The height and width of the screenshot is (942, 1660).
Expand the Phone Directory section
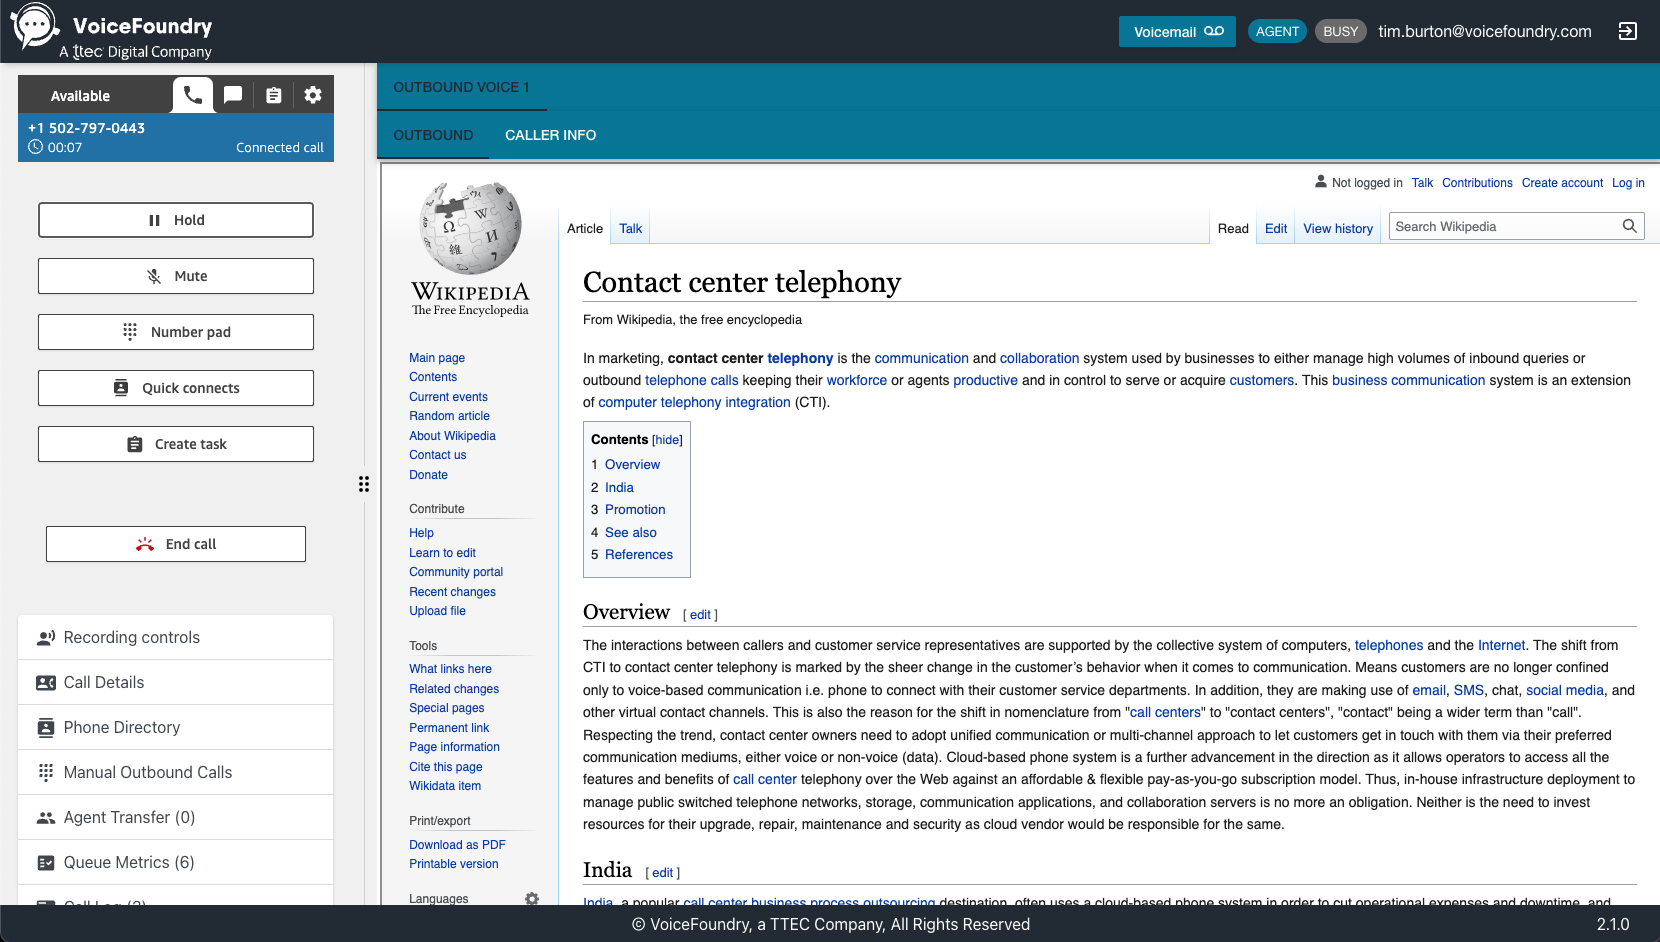176,728
